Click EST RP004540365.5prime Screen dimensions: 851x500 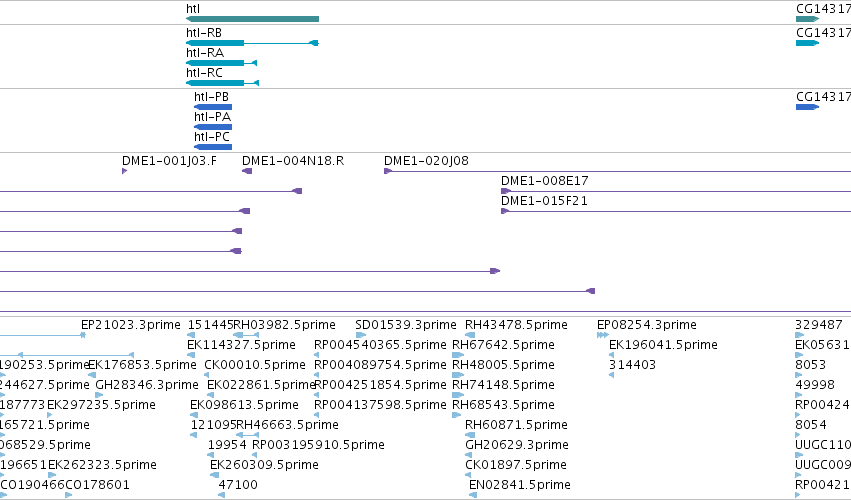tap(380, 345)
